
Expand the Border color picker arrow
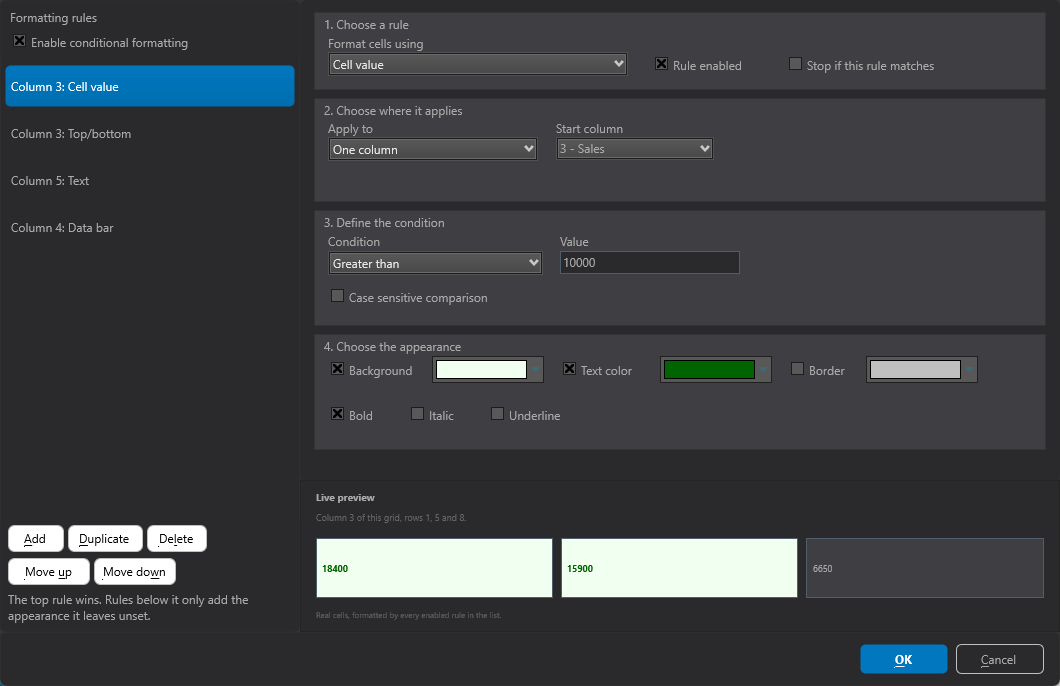[969, 370]
